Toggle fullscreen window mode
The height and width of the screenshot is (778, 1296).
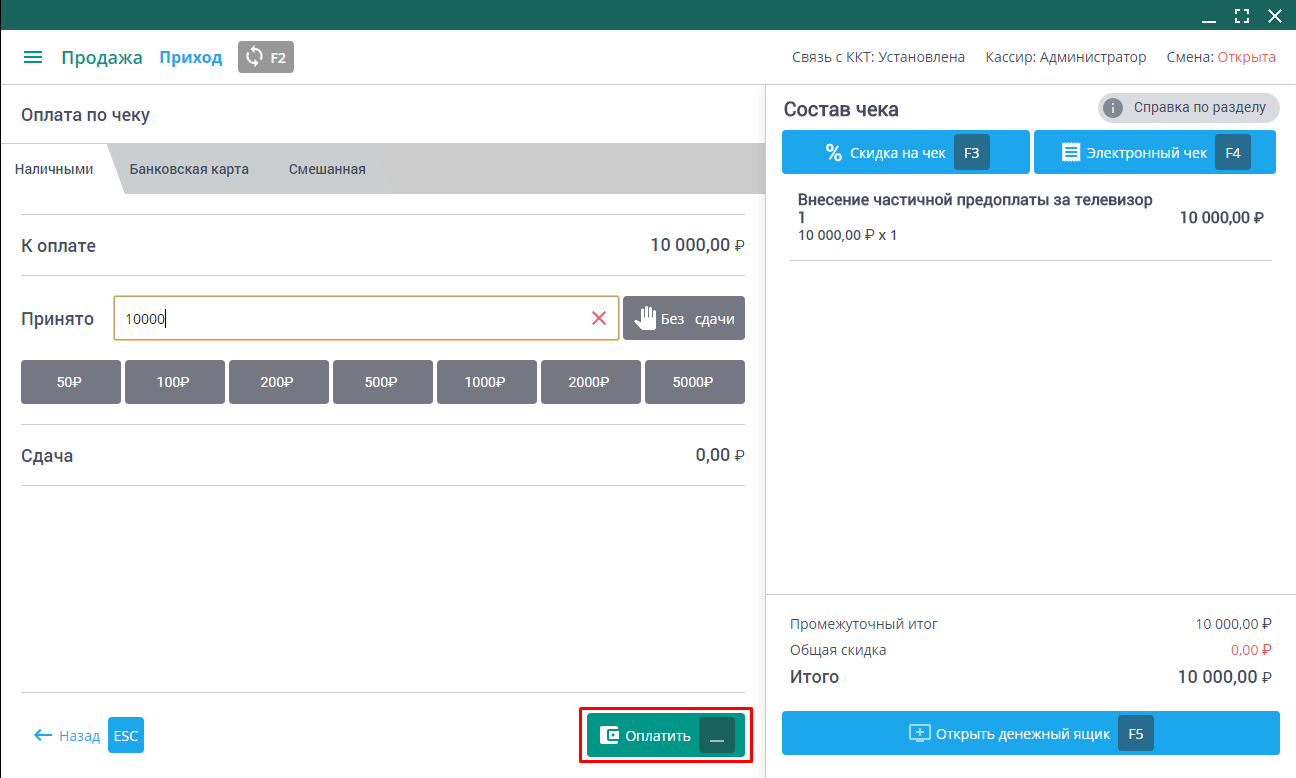click(1242, 15)
